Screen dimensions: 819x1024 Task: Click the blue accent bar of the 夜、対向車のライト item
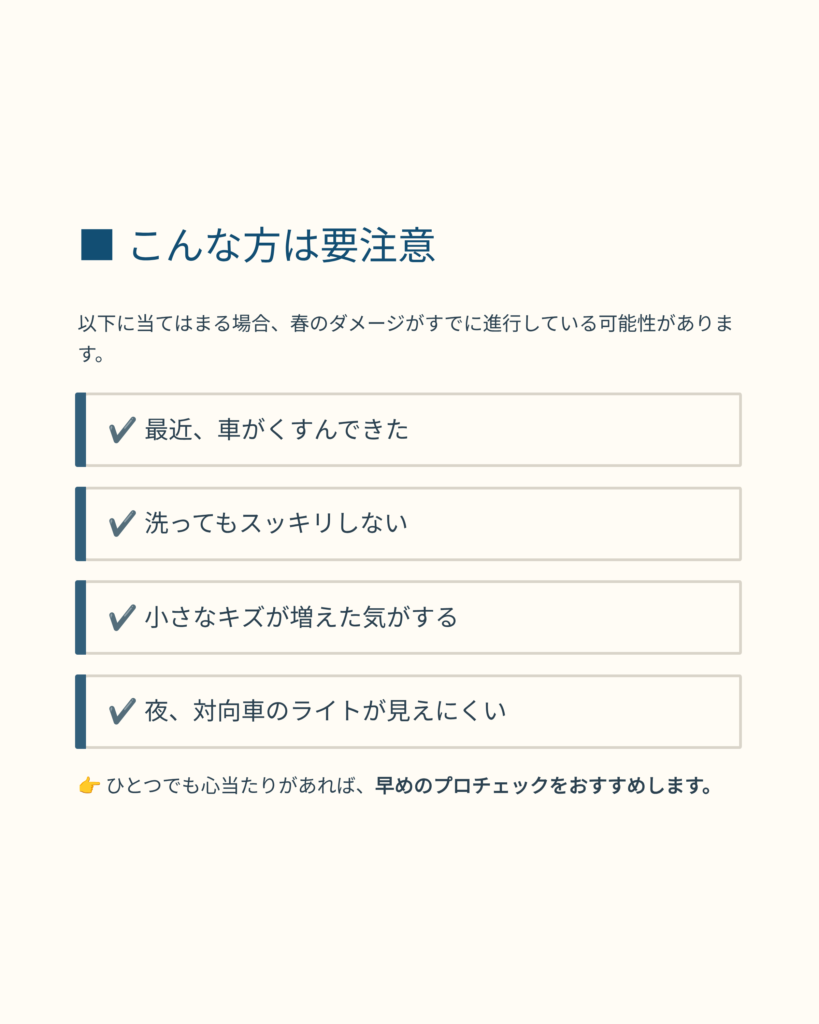(x=80, y=711)
